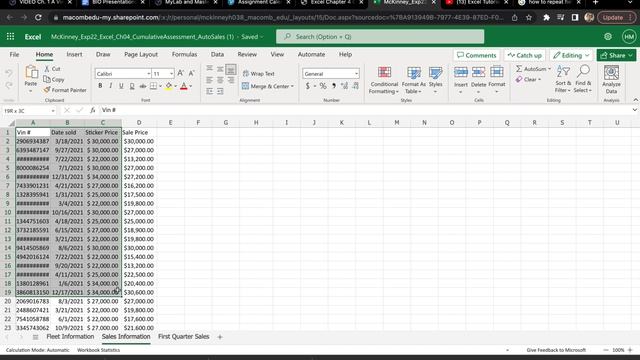Switch to the Data ribbon tab
The image size is (640, 360).
[217, 54]
